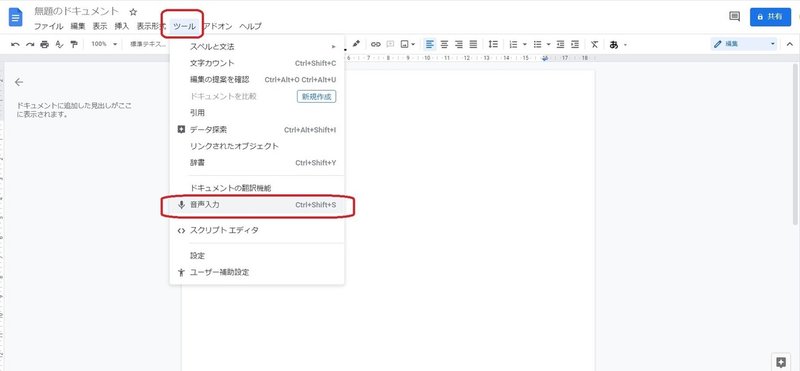Expand スペルと文法 submenu
The width and height of the screenshot is (800, 371).
257,46
